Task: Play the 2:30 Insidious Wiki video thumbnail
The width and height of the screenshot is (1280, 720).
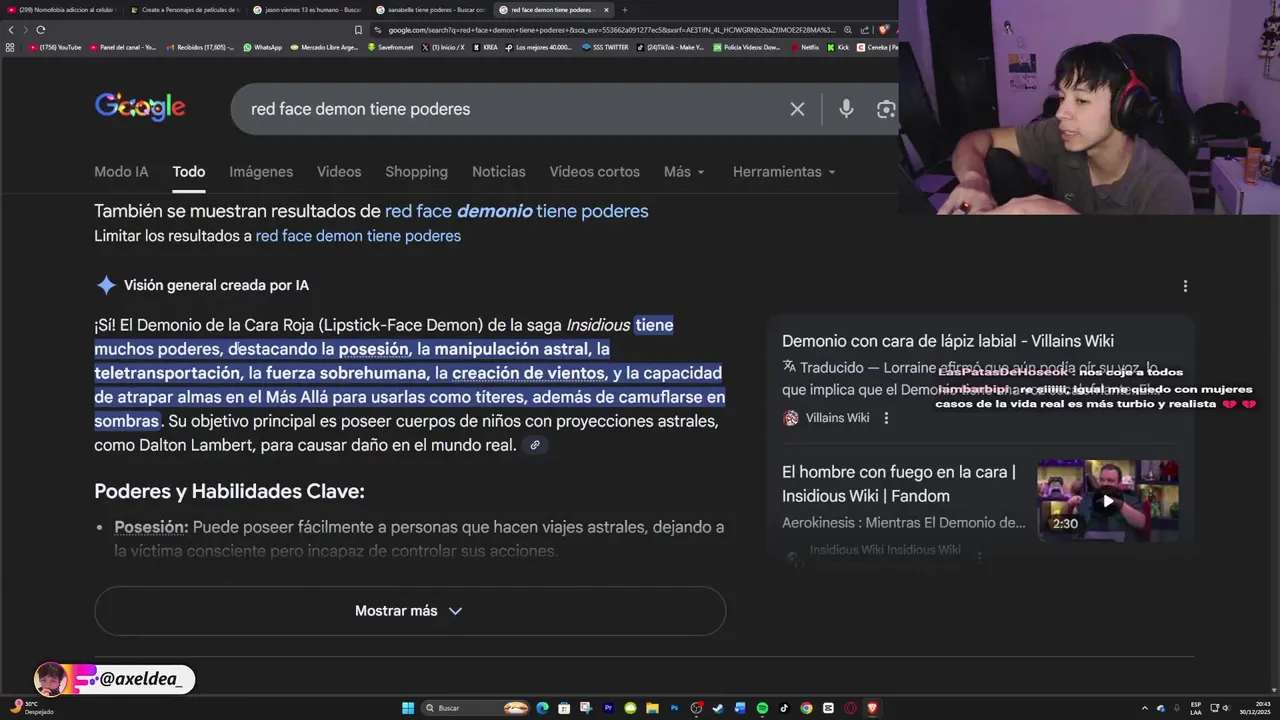Action: click(1107, 500)
